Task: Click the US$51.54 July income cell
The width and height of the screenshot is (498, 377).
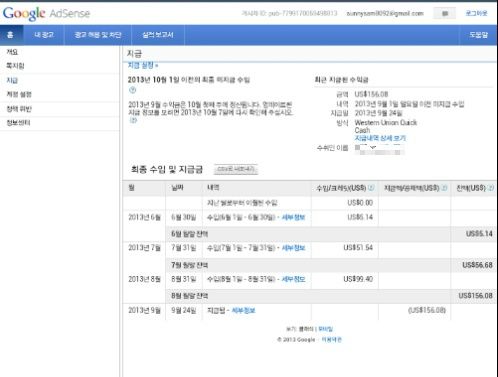Action: tap(358, 248)
